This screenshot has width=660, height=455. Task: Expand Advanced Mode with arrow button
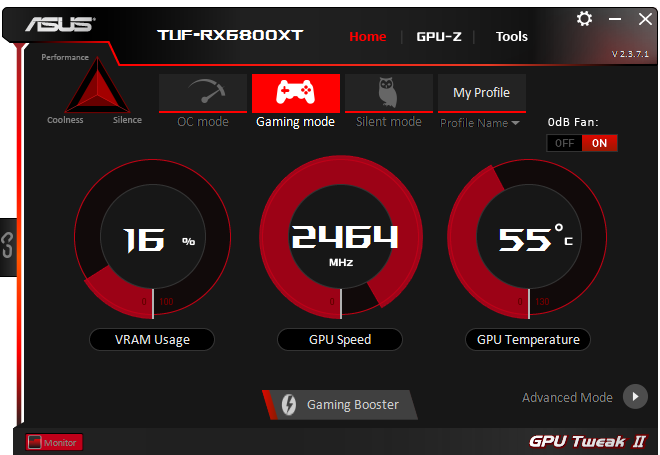[635, 396]
